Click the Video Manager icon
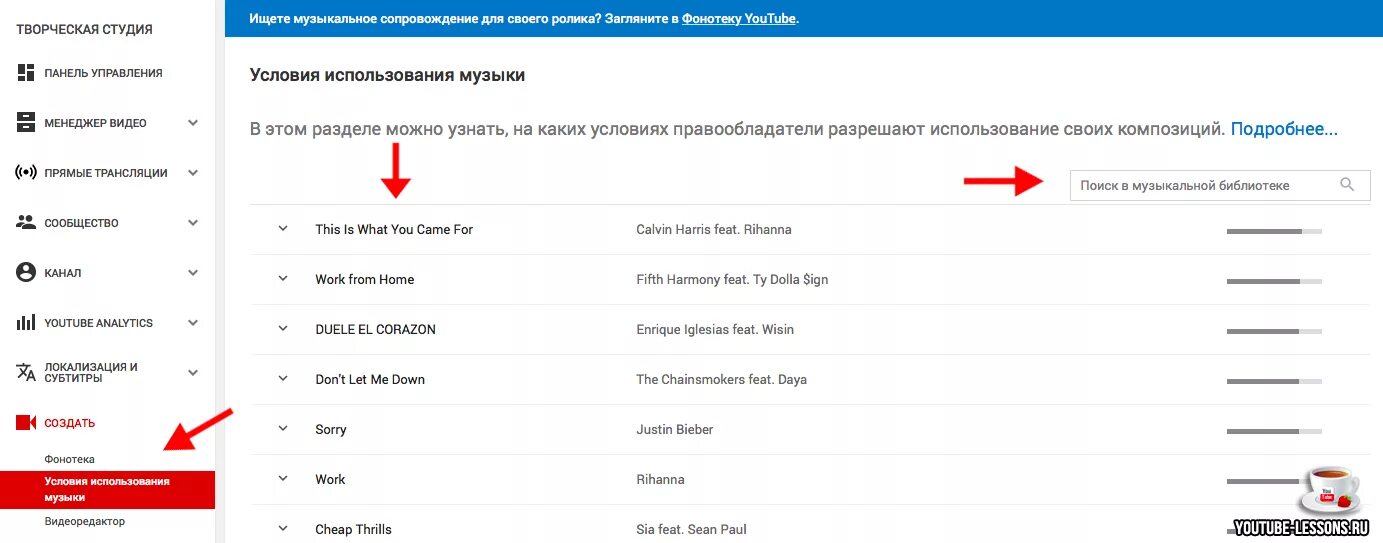Screen dimensions: 1383x543 [x=26, y=123]
